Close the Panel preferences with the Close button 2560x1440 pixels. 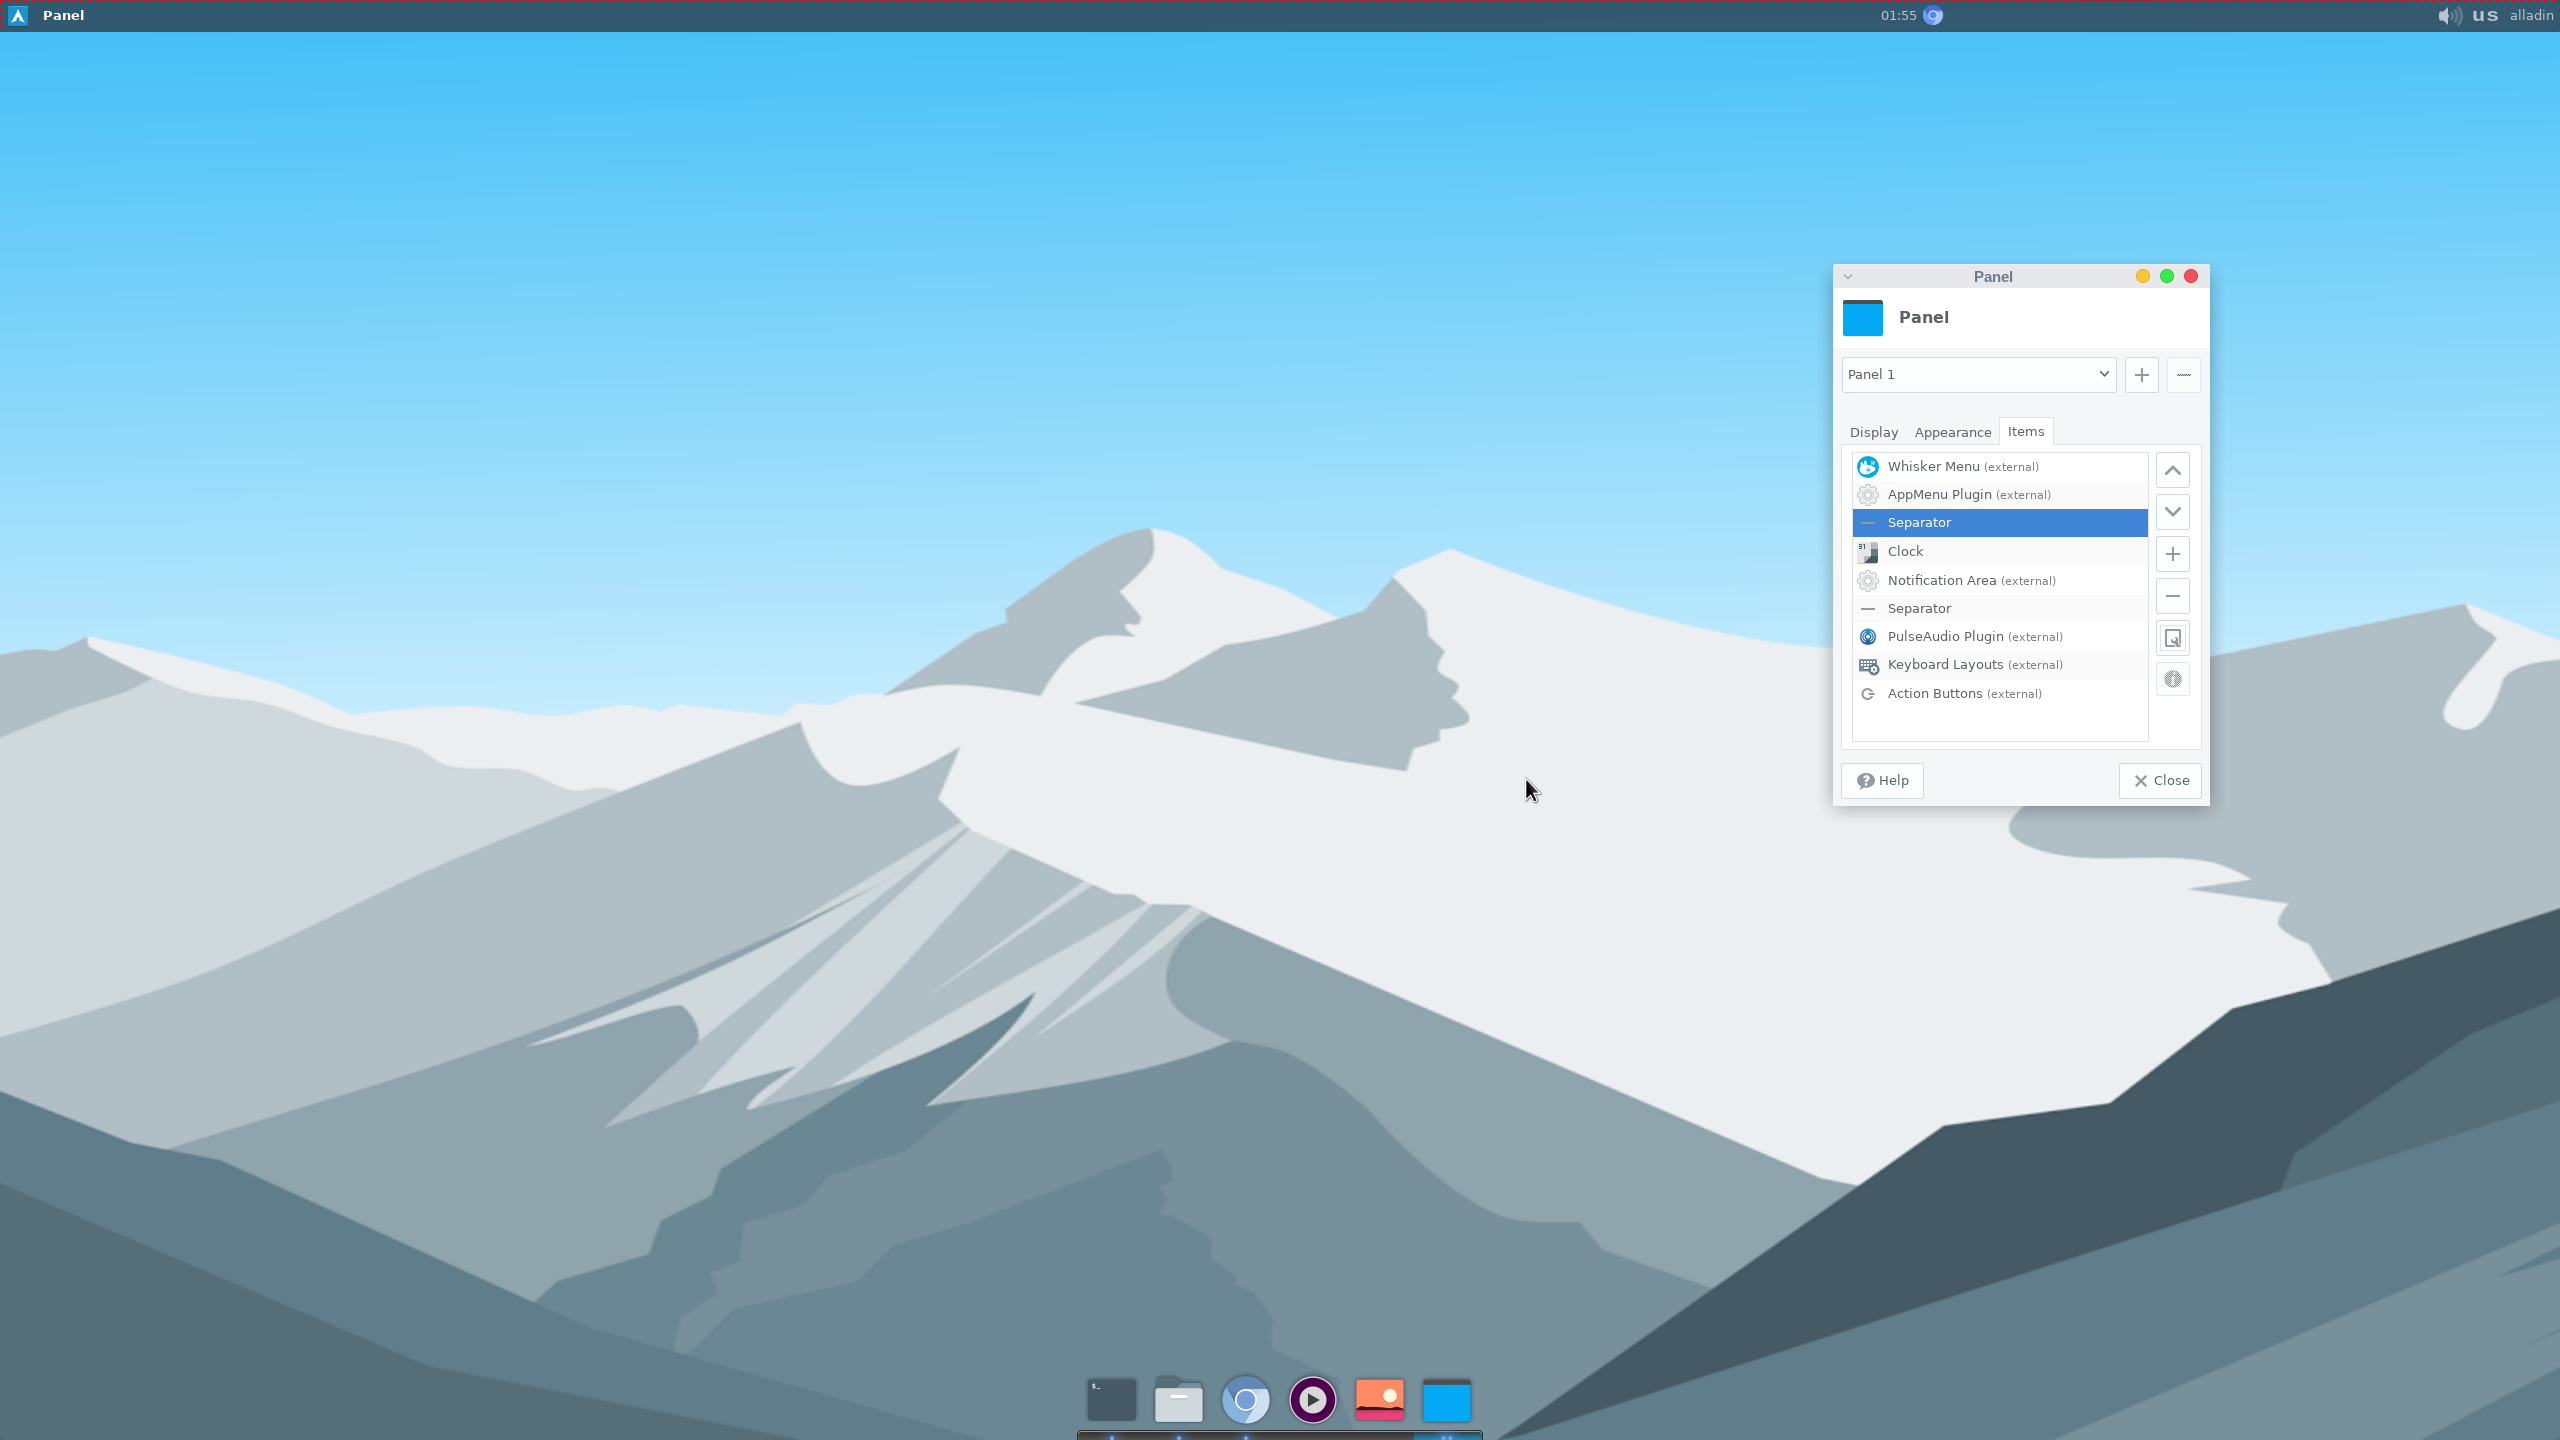(2159, 780)
